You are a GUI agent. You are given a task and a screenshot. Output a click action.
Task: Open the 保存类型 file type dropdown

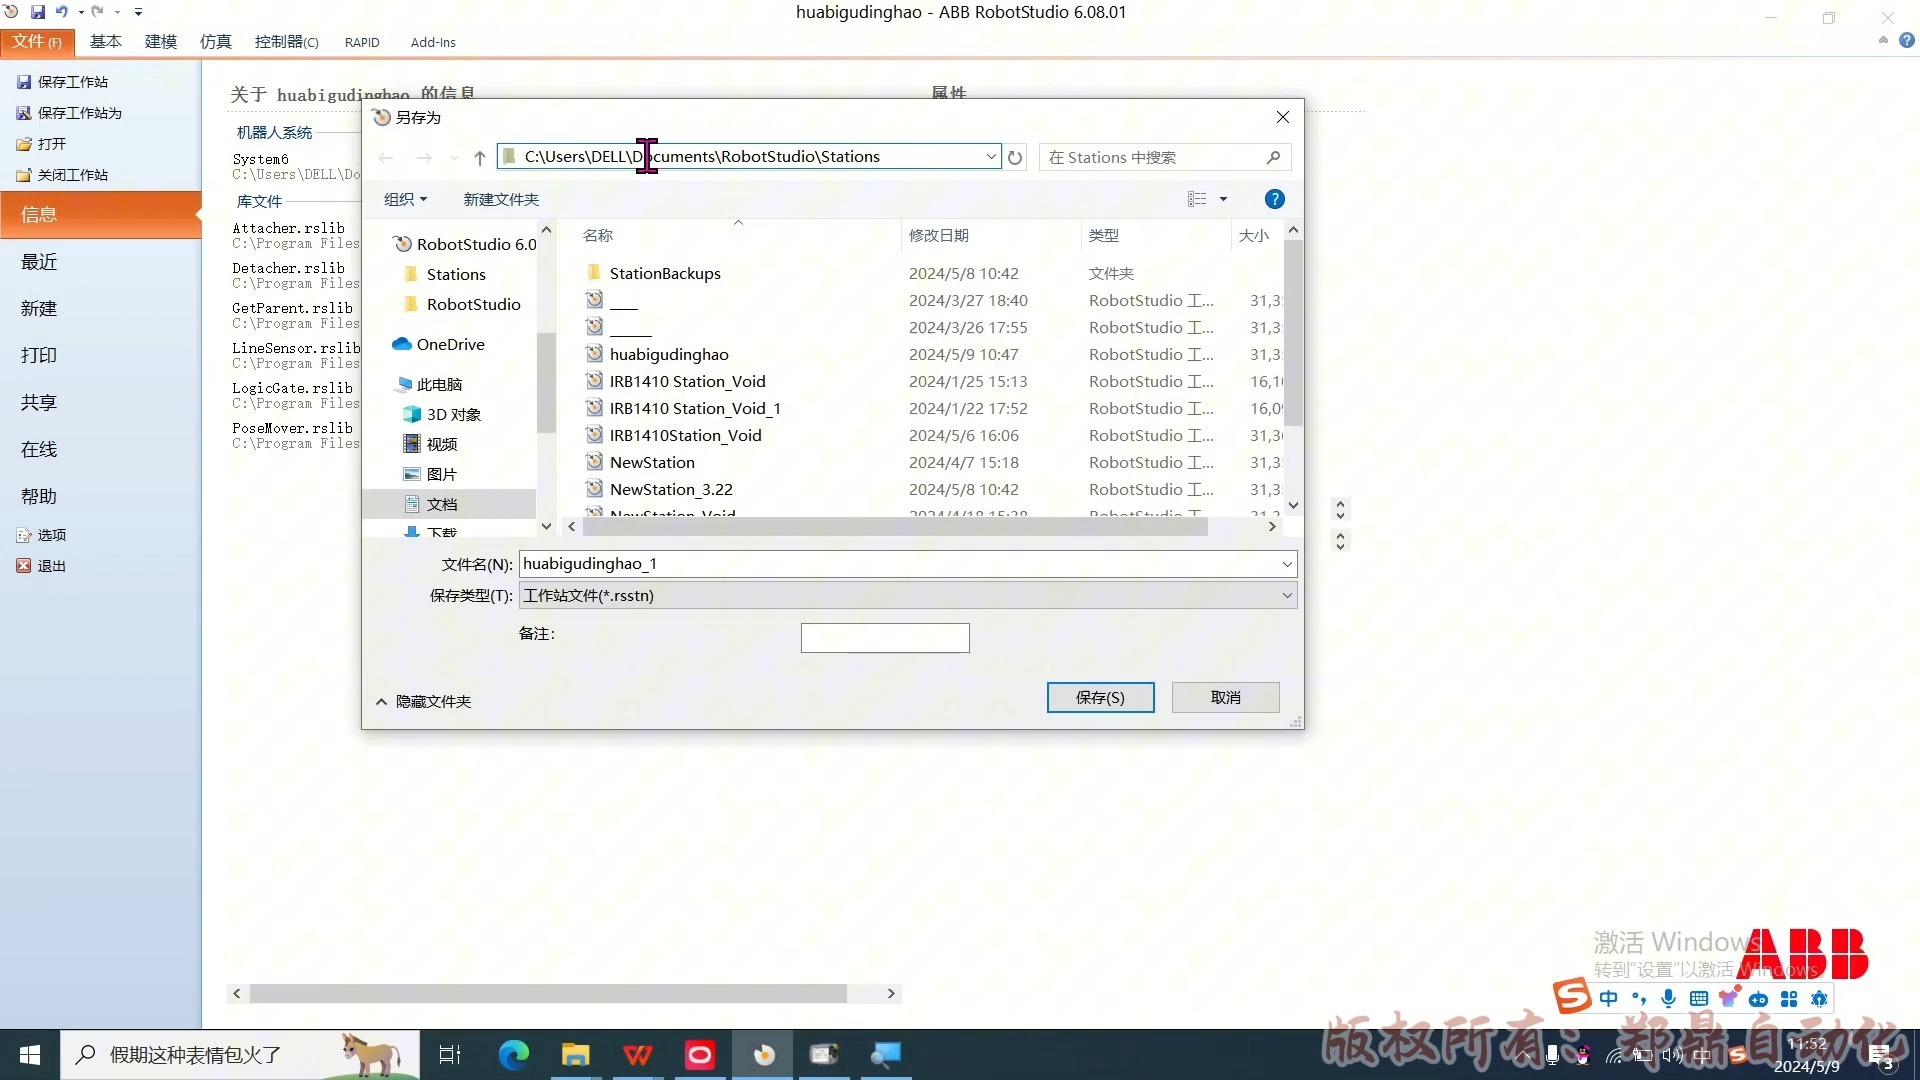[1287, 595]
